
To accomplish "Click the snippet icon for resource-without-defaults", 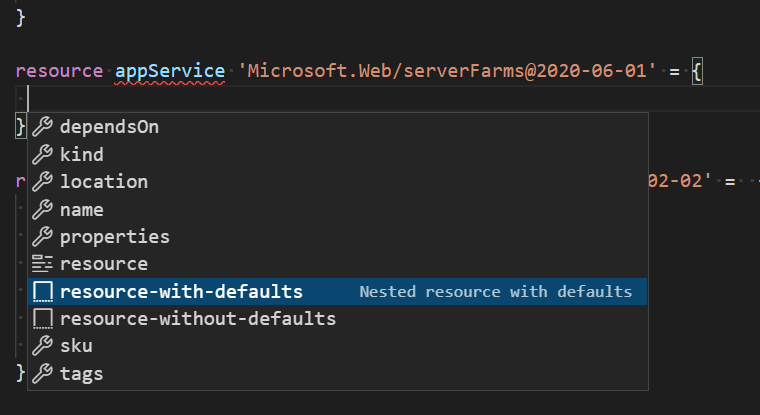I will 42,319.
